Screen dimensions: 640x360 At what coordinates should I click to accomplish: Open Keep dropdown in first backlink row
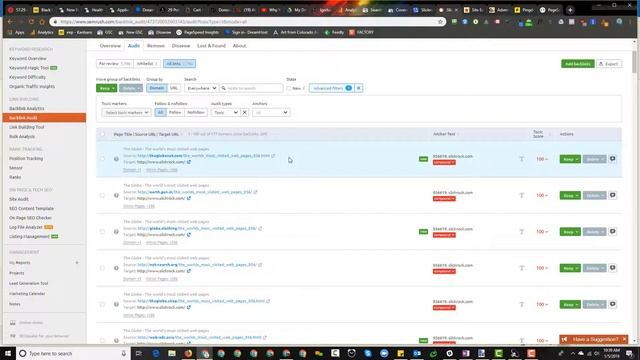(570, 159)
